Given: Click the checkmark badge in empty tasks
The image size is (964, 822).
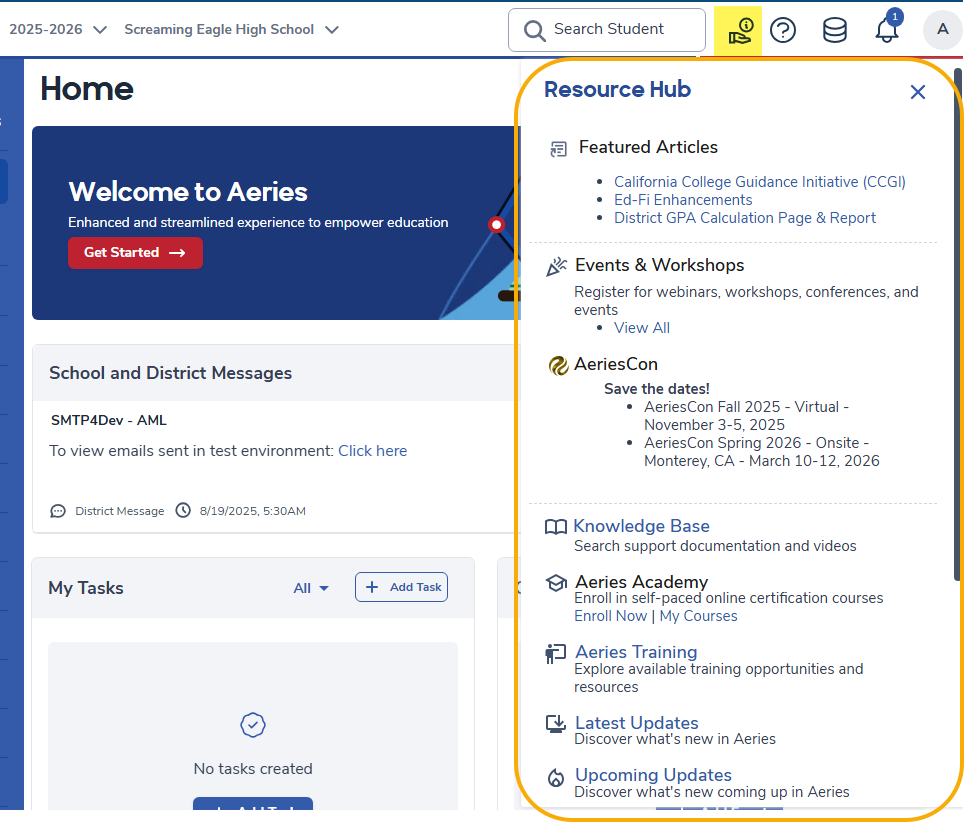Looking at the screenshot, I should 253,725.
